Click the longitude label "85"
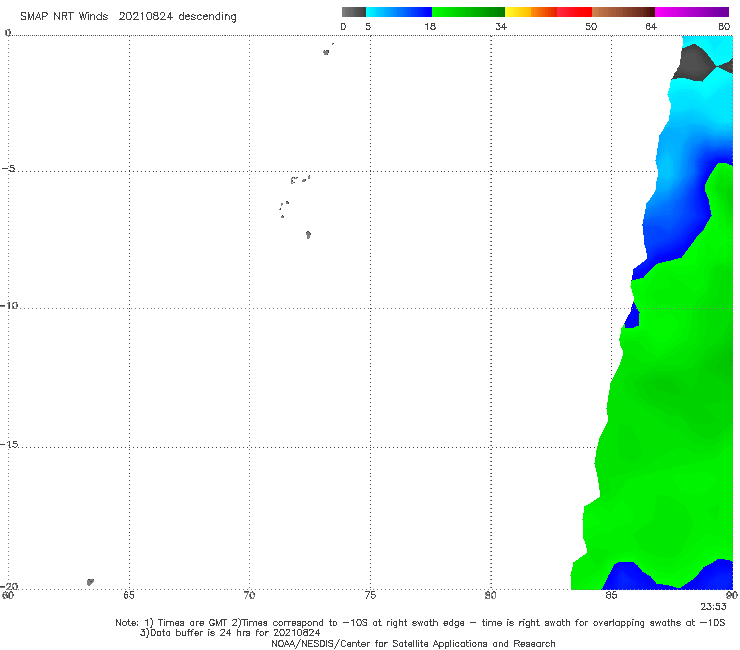The width and height of the screenshot is (740, 650). [x=611, y=595]
